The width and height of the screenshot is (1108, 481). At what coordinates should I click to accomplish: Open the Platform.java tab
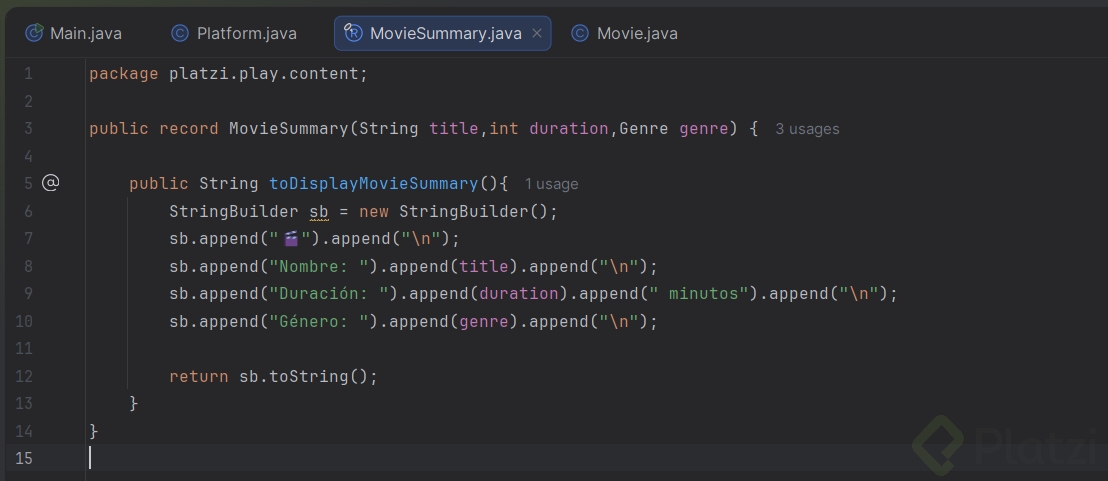pos(246,33)
